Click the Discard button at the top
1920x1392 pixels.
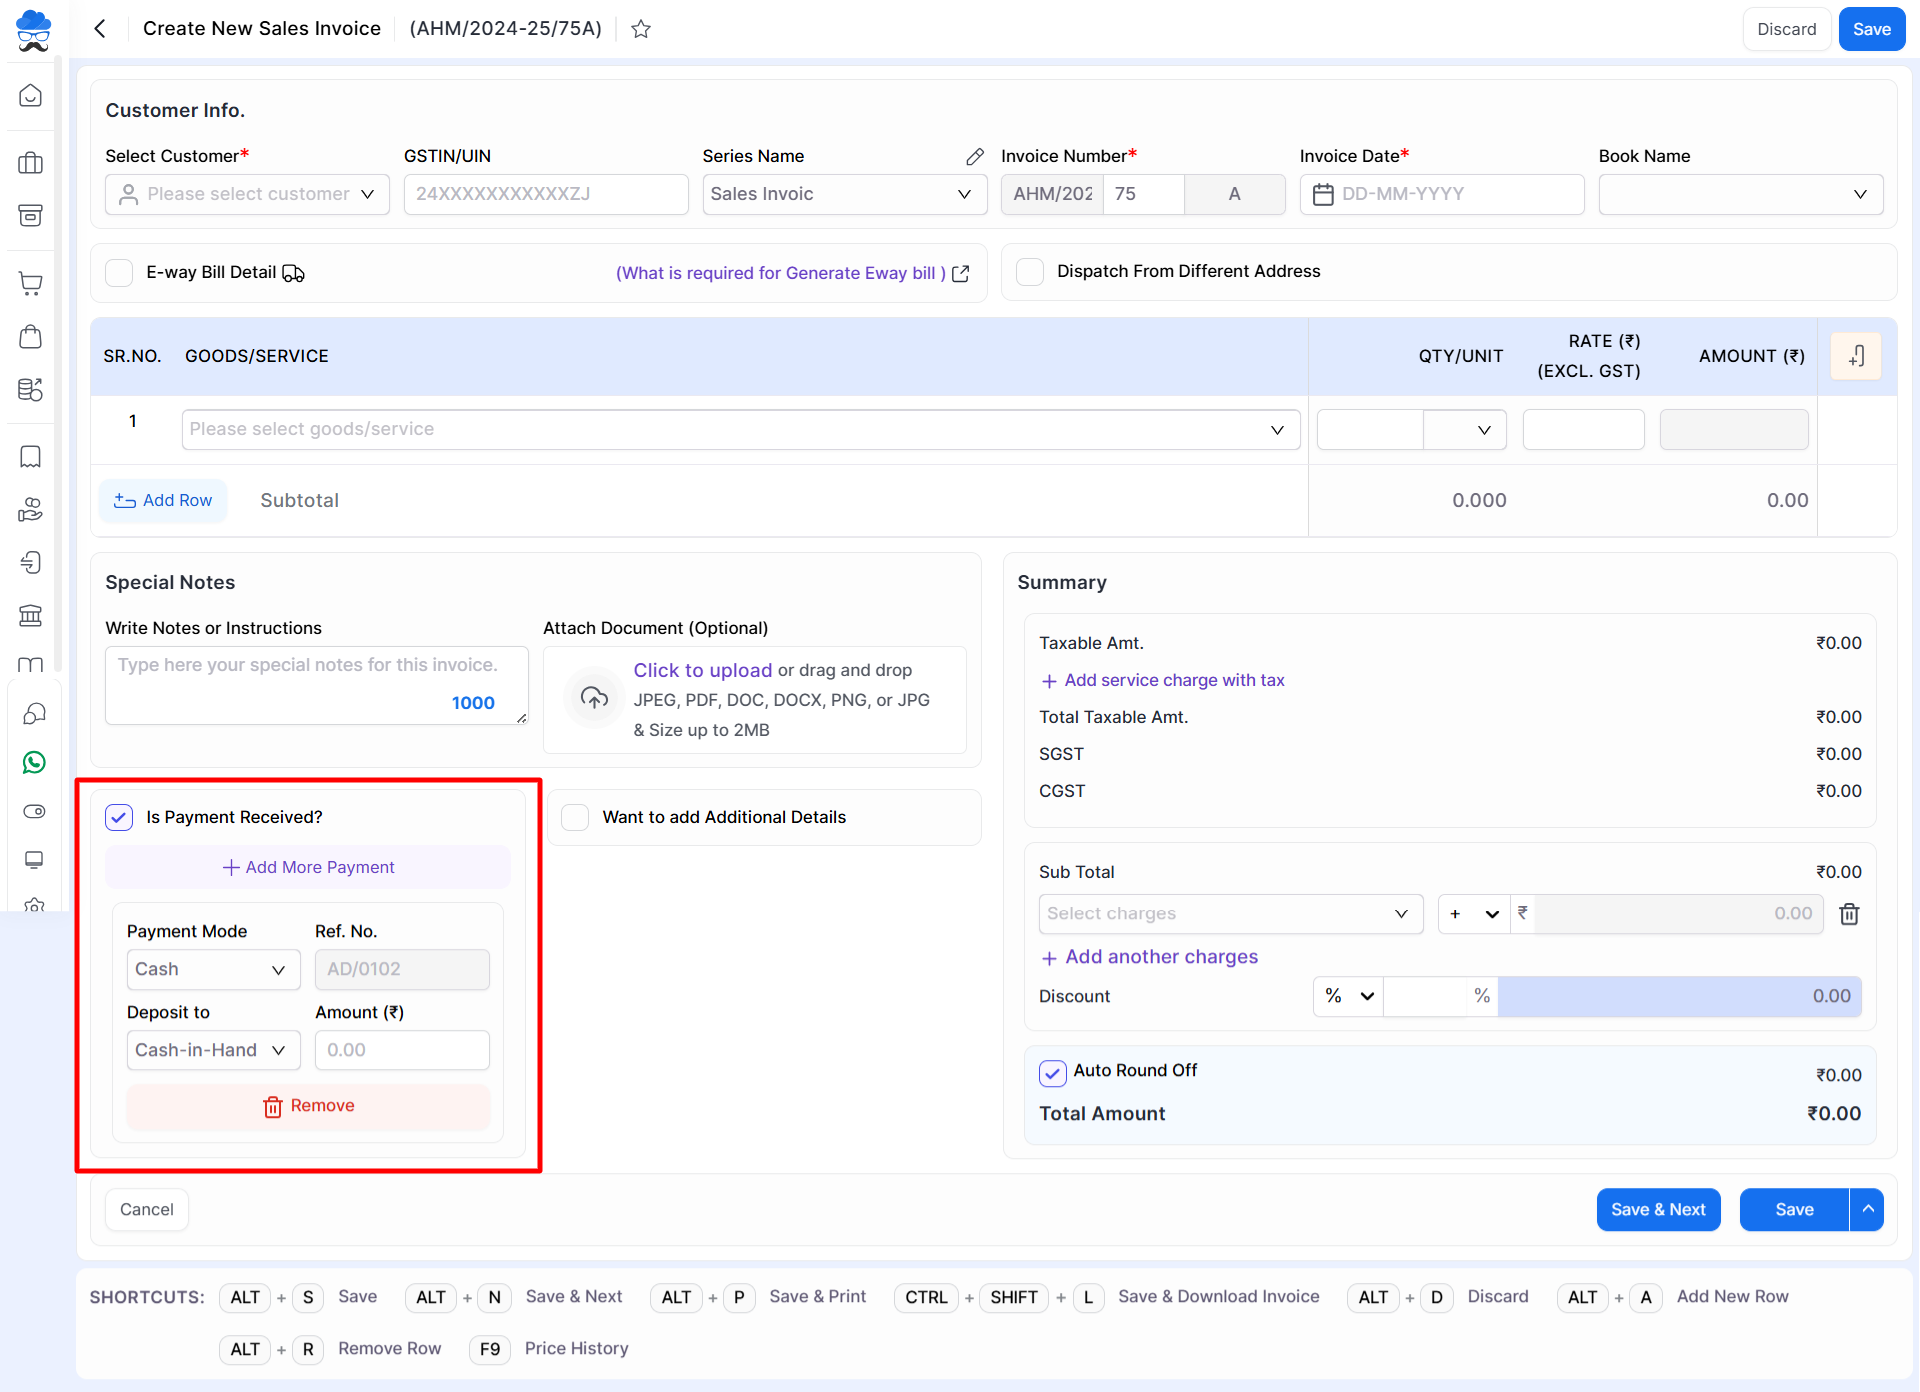click(x=1787, y=29)
